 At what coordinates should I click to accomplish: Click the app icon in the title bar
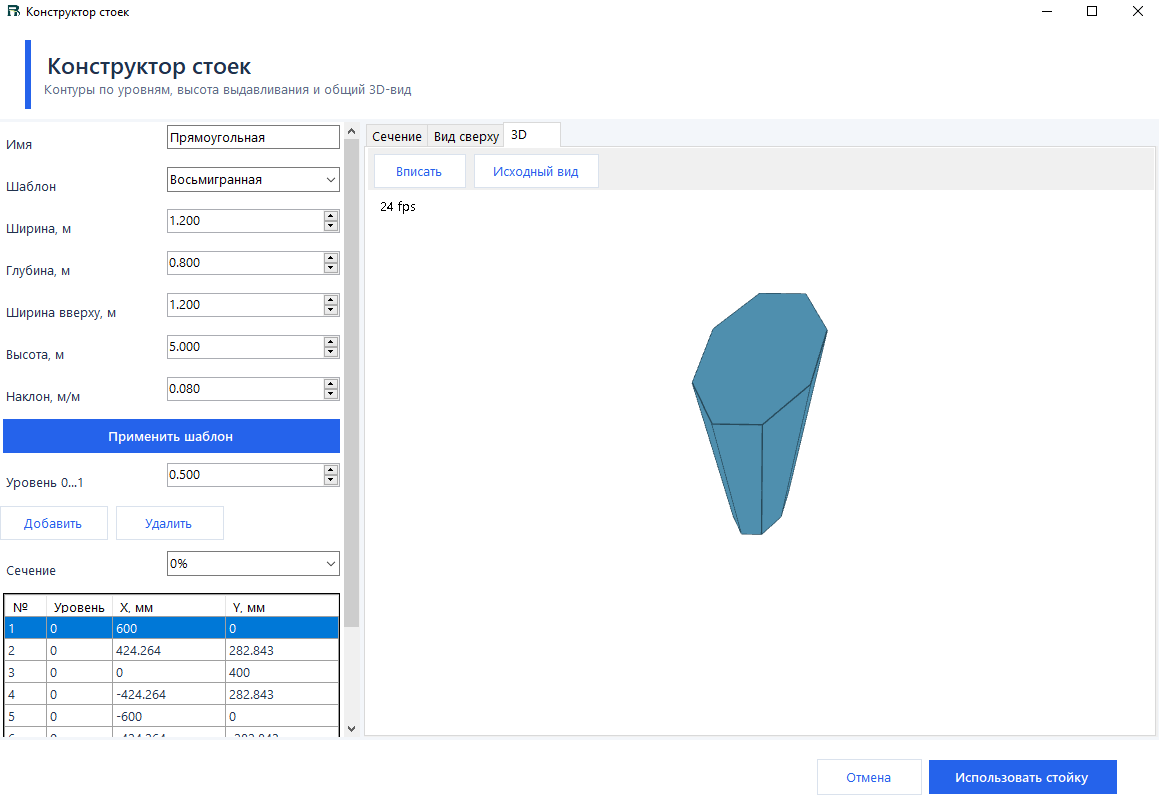point(13,12)
